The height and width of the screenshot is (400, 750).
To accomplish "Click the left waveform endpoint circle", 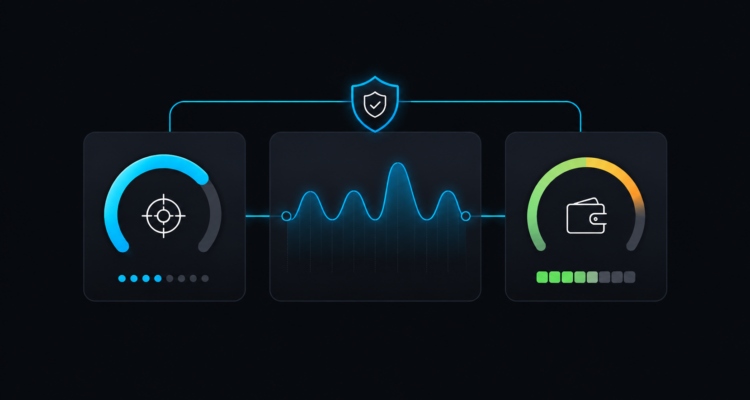I will [286, 216].
